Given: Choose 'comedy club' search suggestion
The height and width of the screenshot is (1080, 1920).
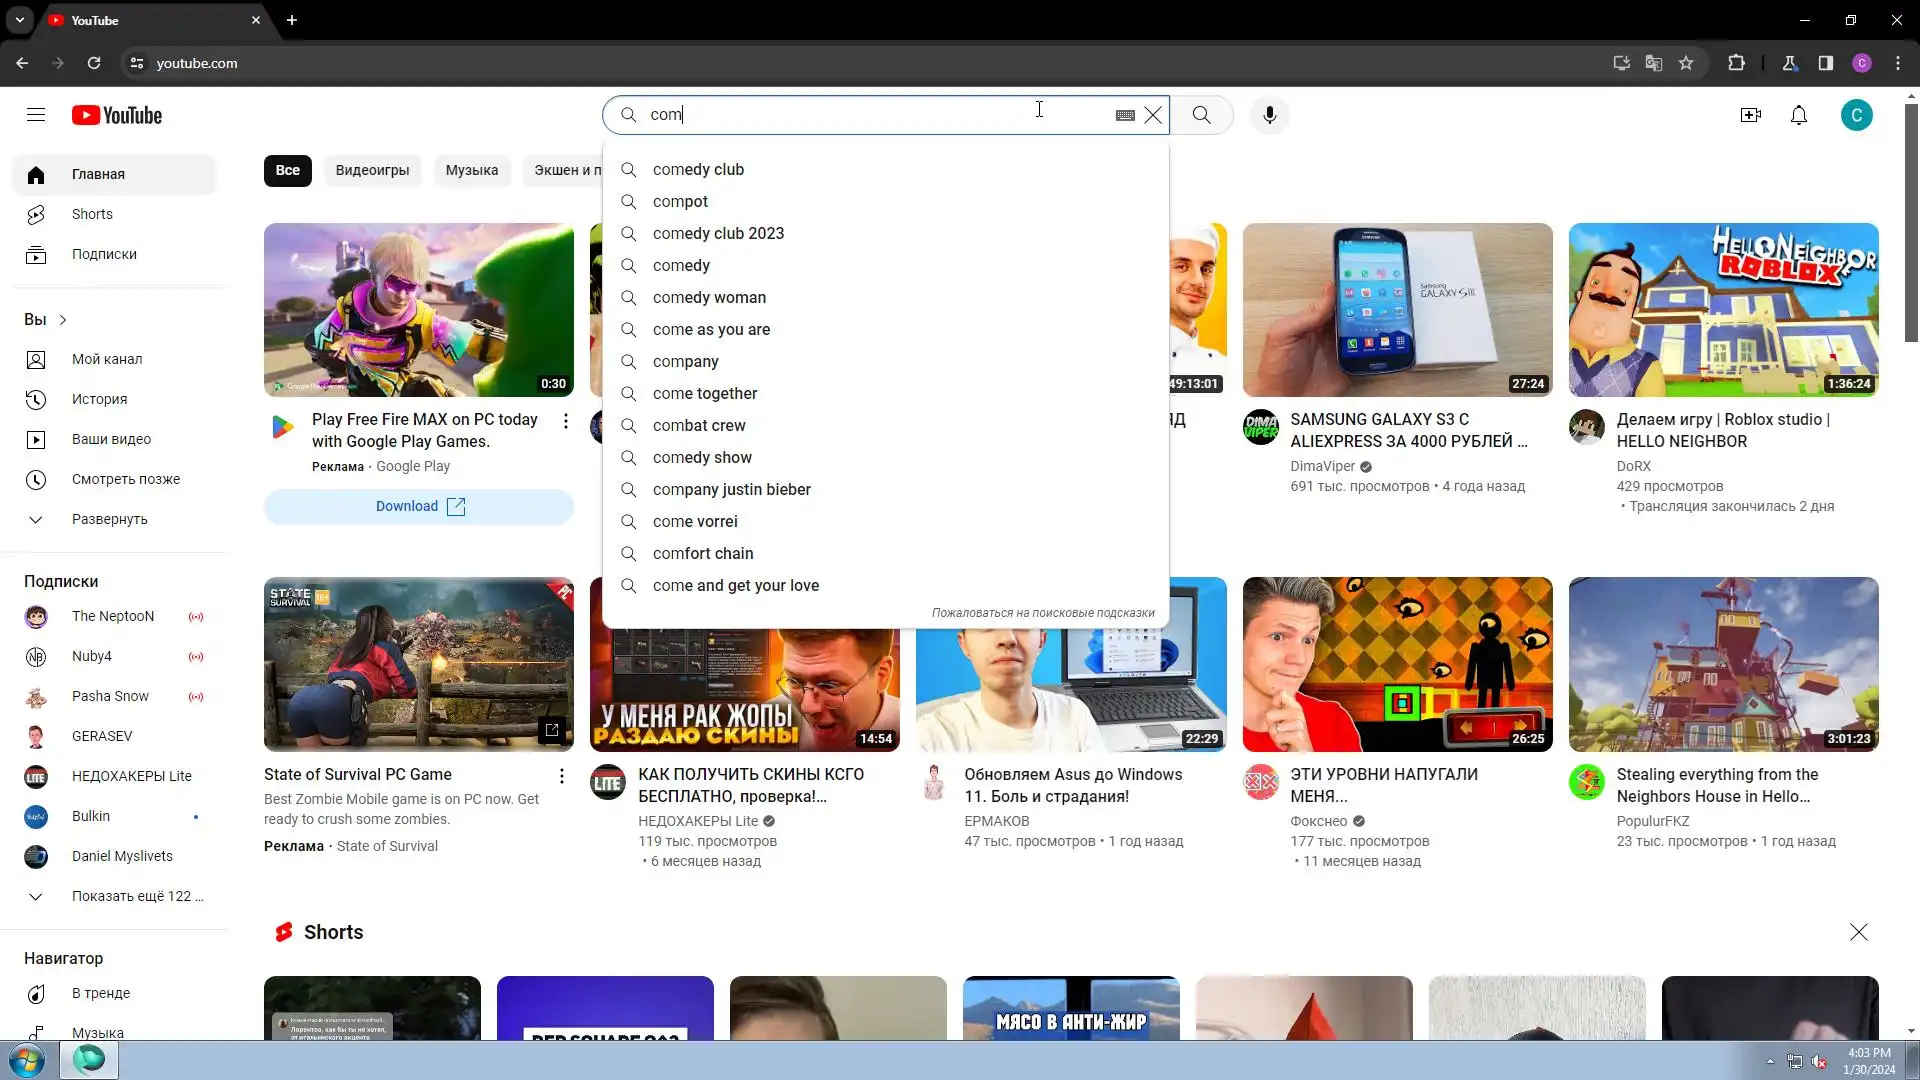Looking at the screenshot, I should coord(698,169).
